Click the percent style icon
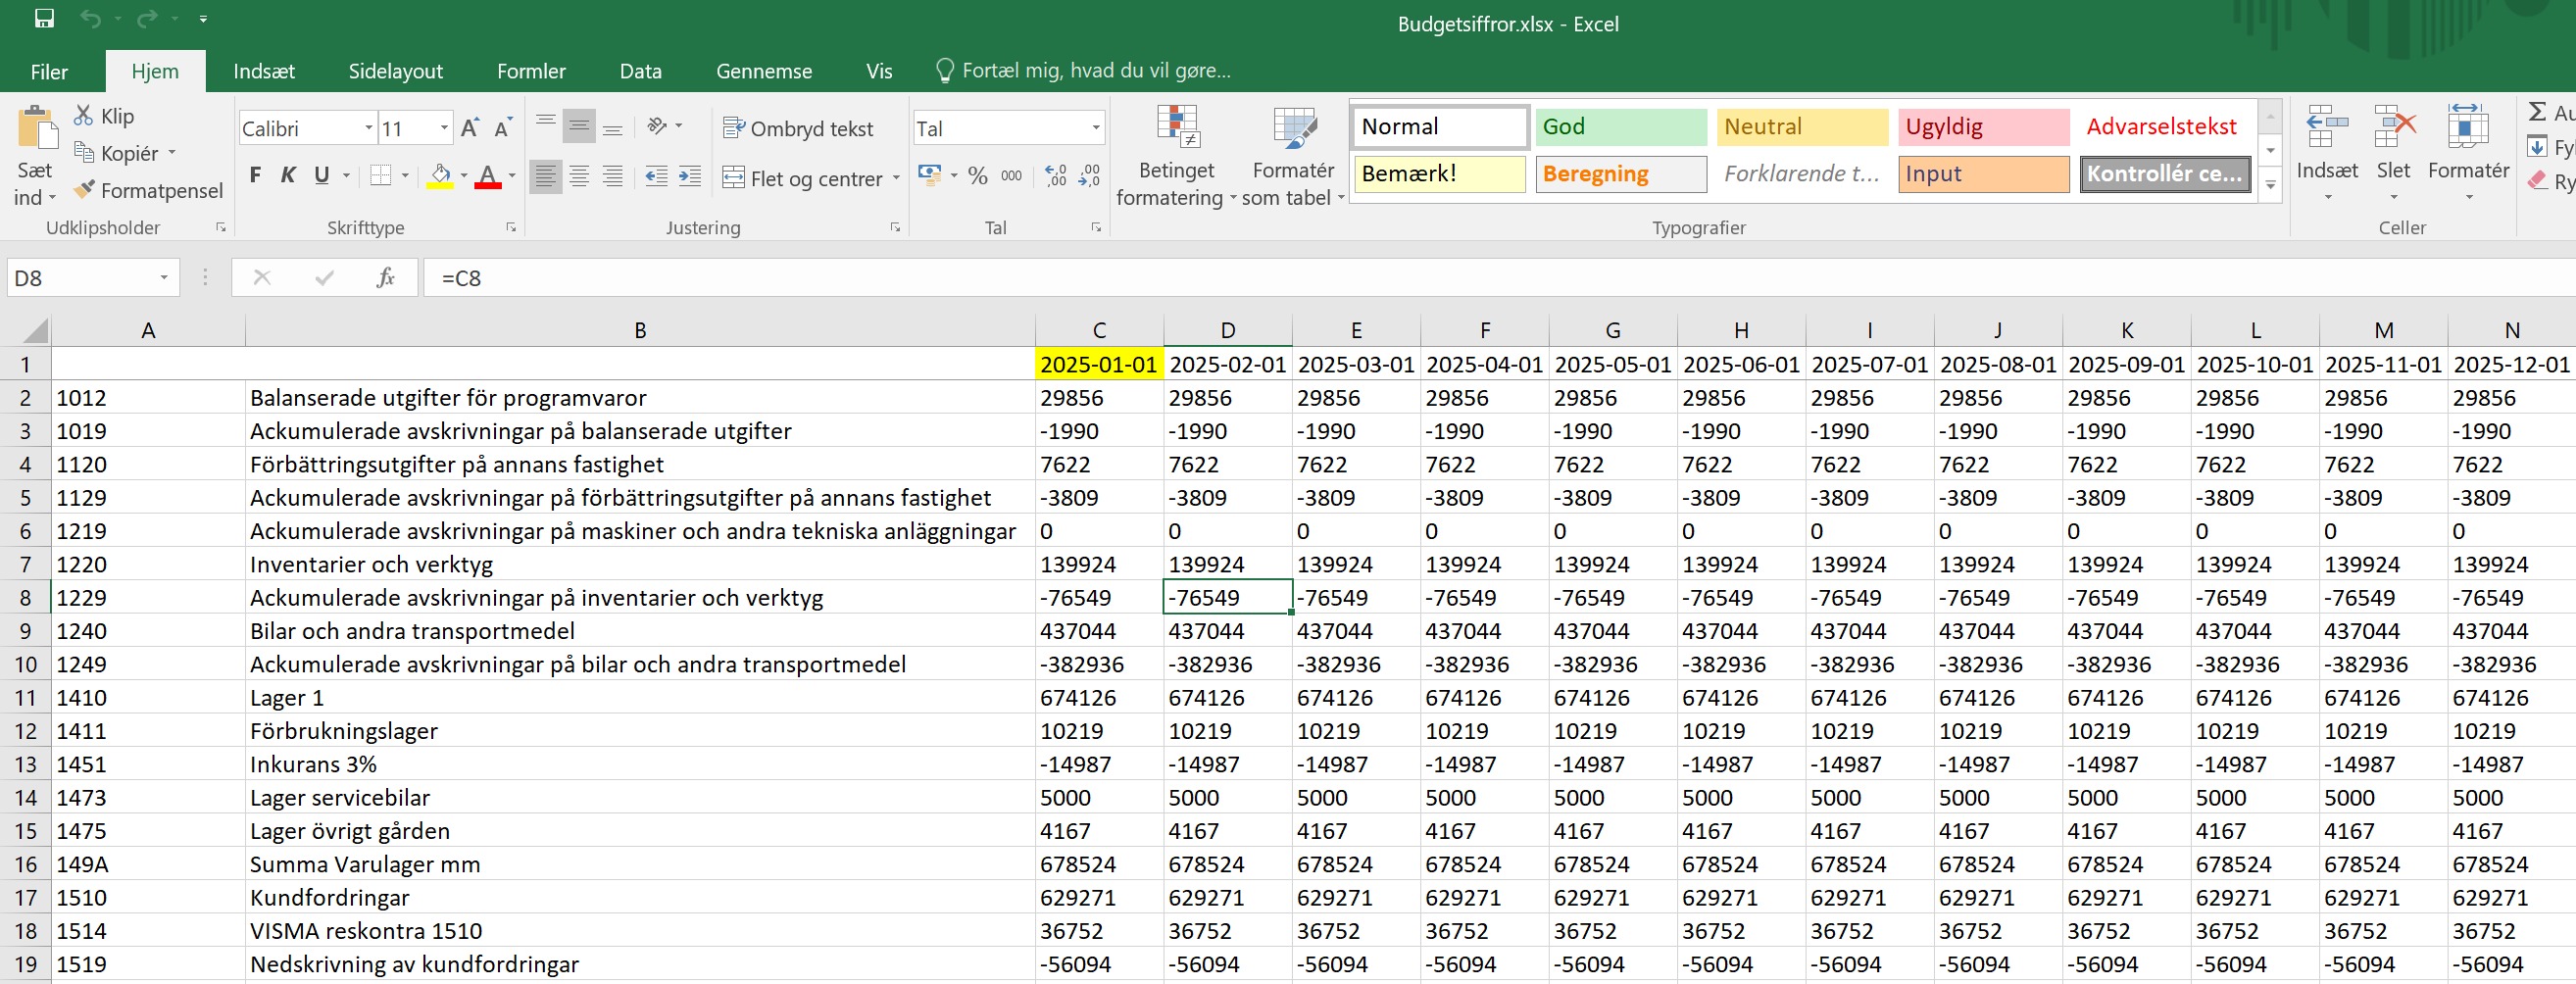Viewport: 2576px width, 984px height. (977, 177)
